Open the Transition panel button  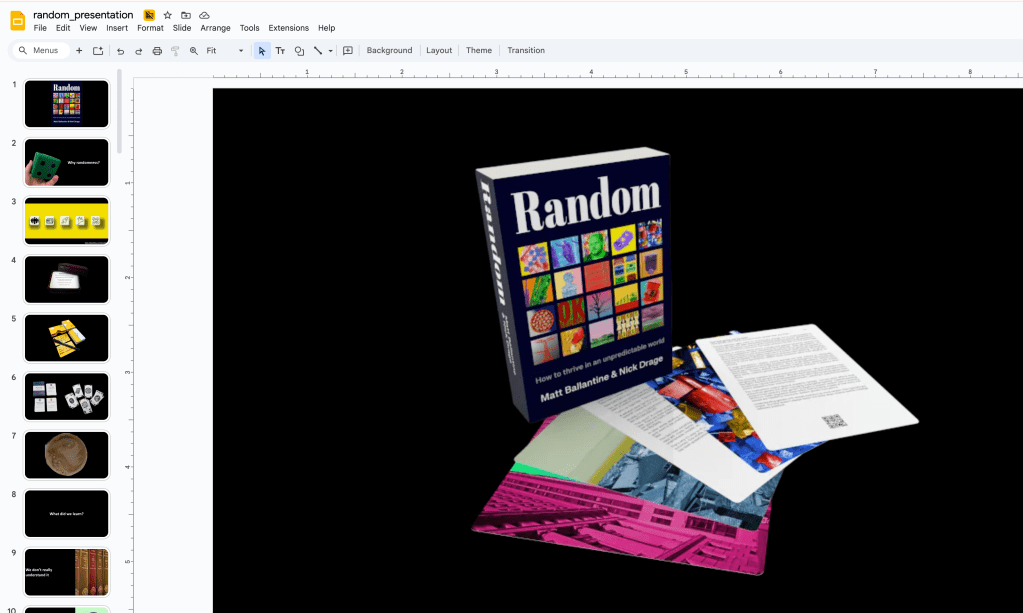tap(525, 50)
